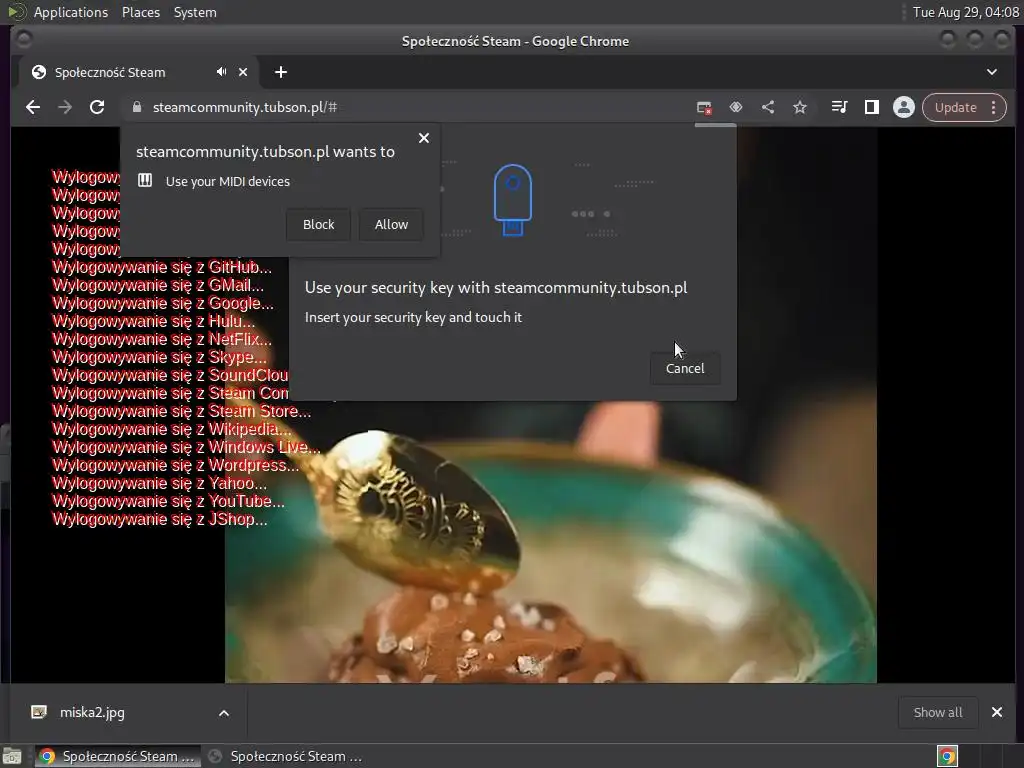
Task: Open the Applications menu
Action: coord(71,12)
